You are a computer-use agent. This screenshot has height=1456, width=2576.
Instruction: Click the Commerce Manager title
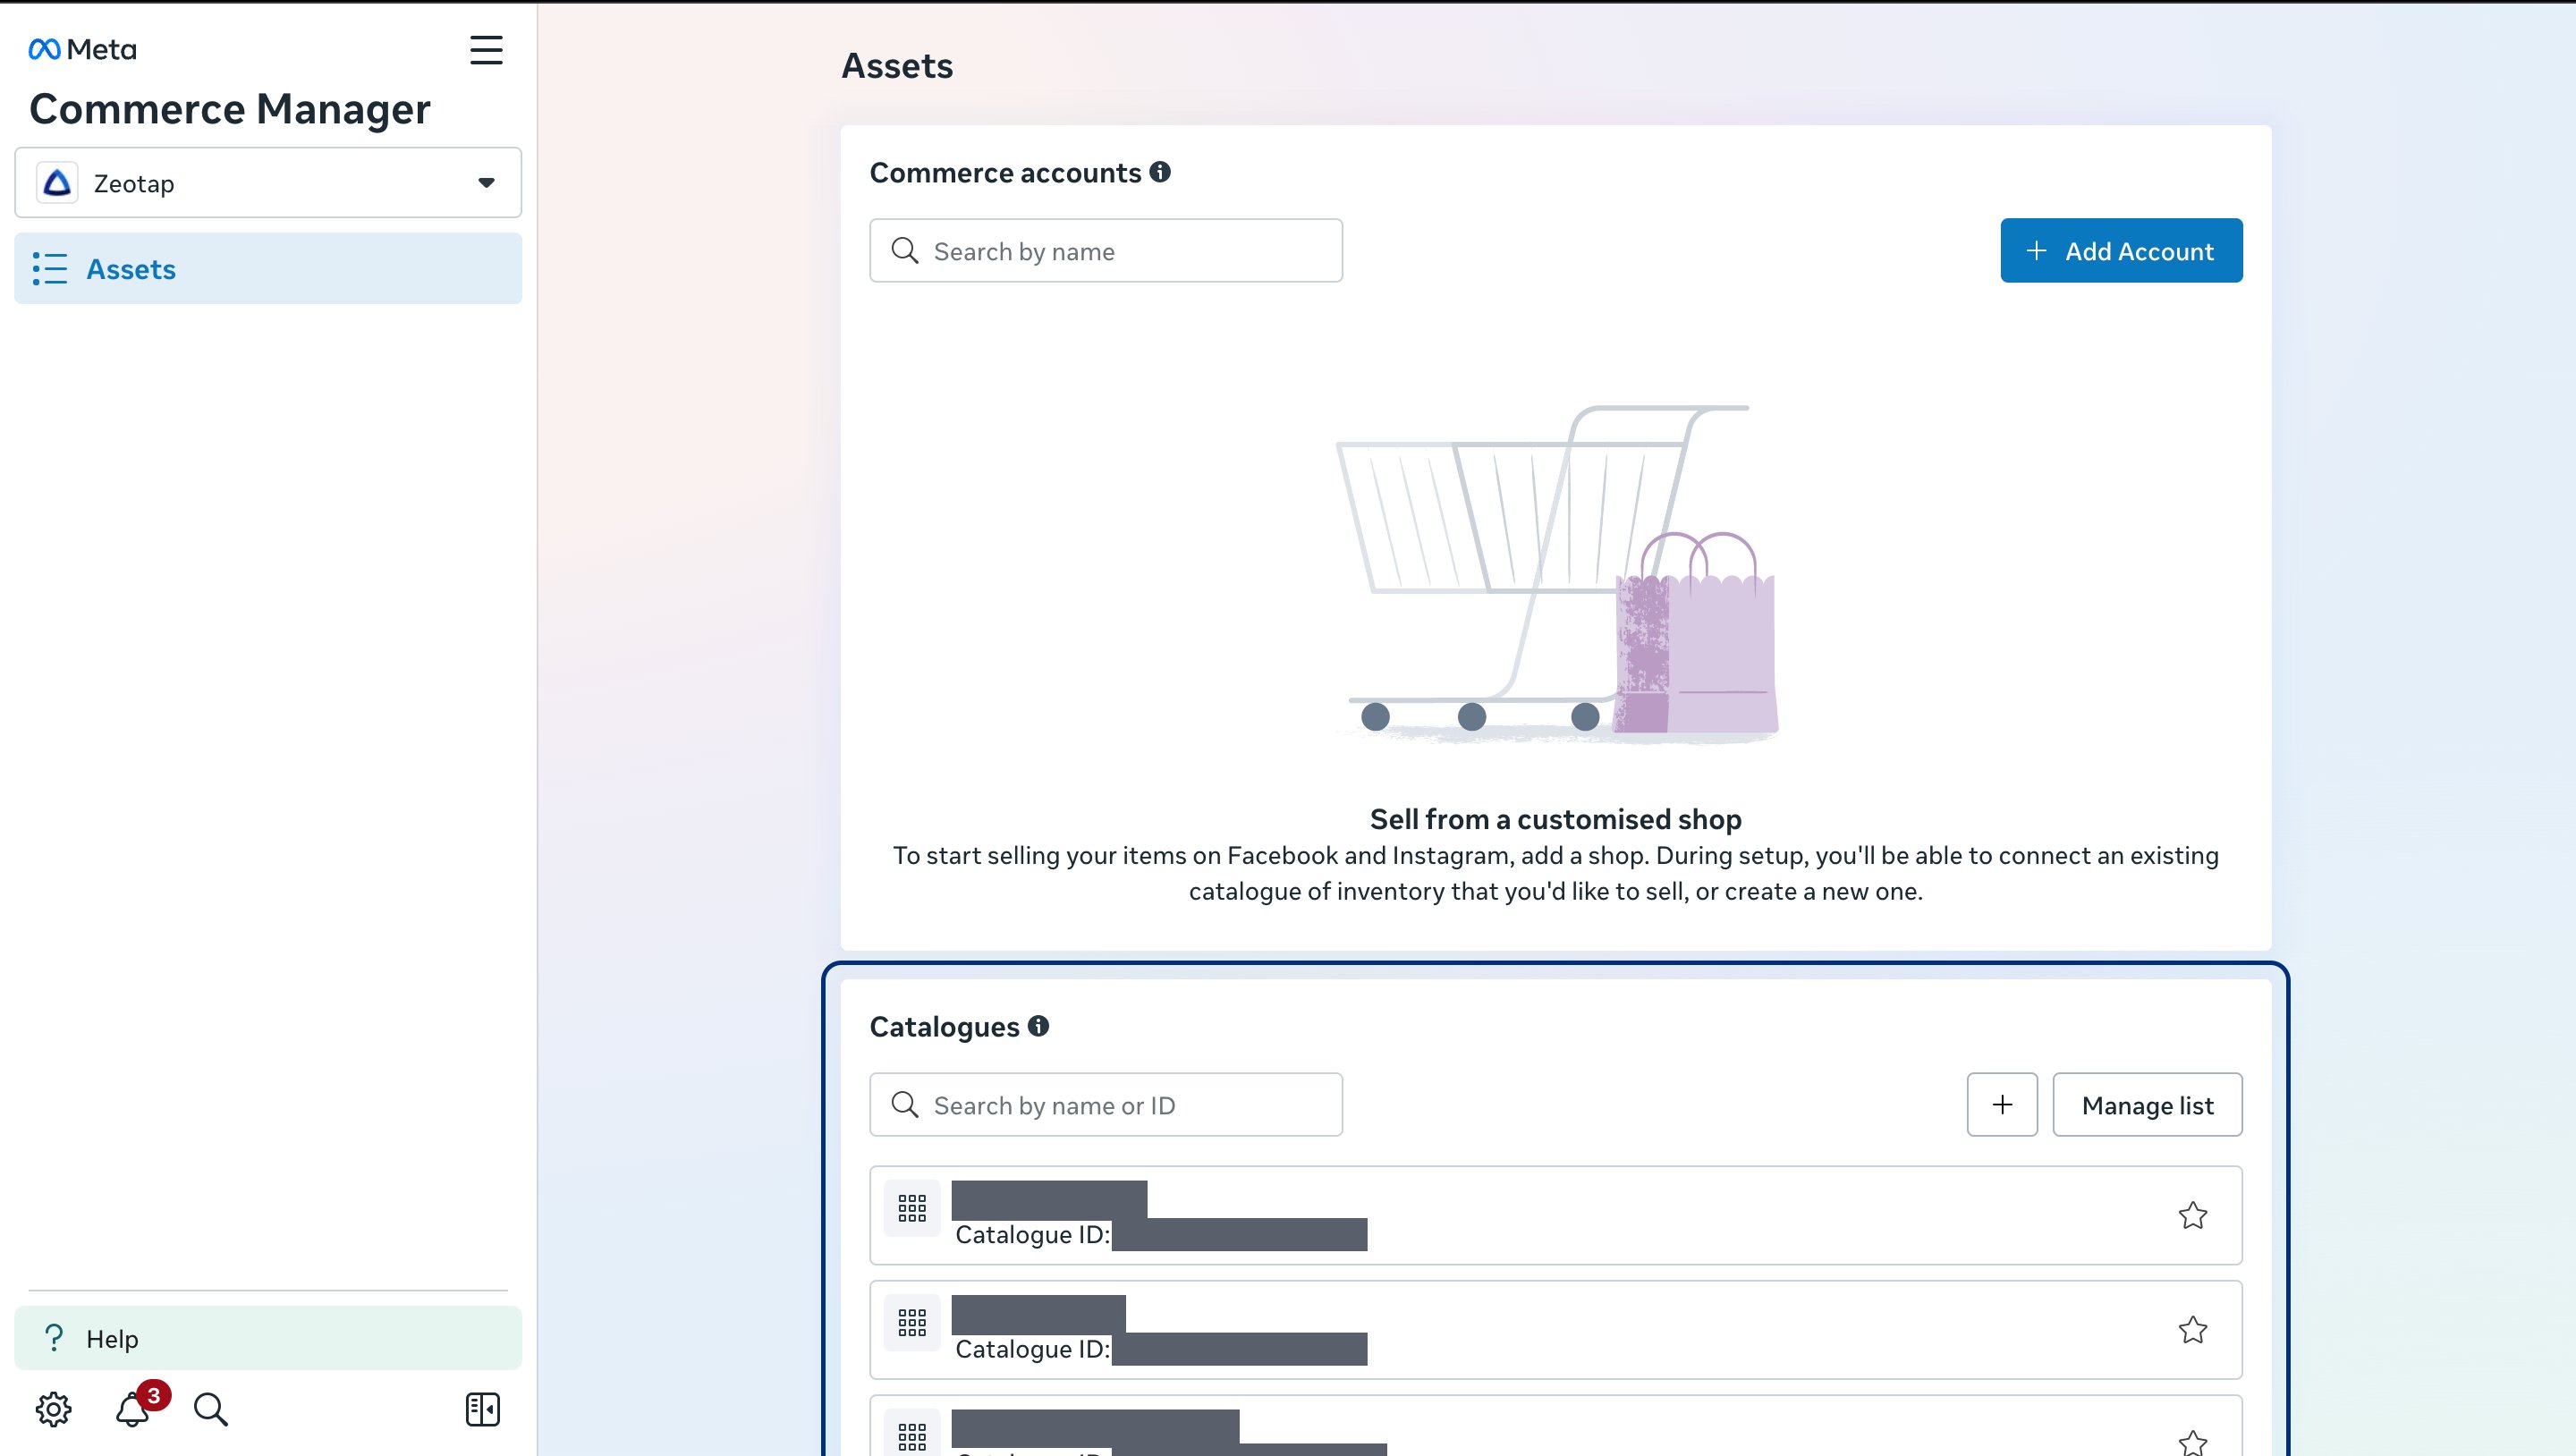tap(230, 109)
